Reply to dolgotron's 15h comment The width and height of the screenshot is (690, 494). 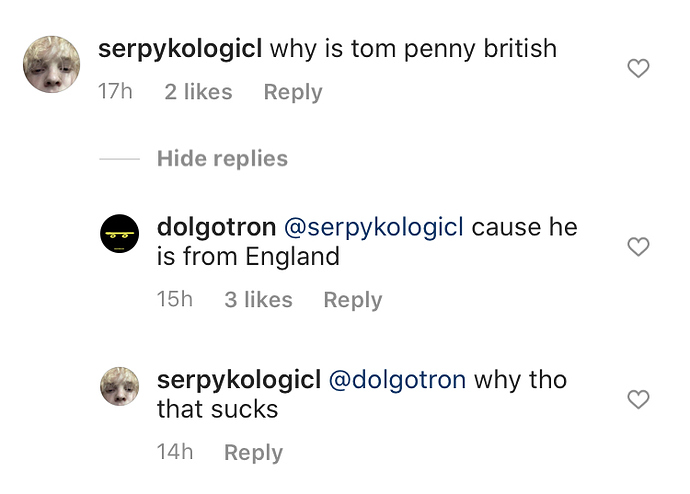tap(353, 300)
